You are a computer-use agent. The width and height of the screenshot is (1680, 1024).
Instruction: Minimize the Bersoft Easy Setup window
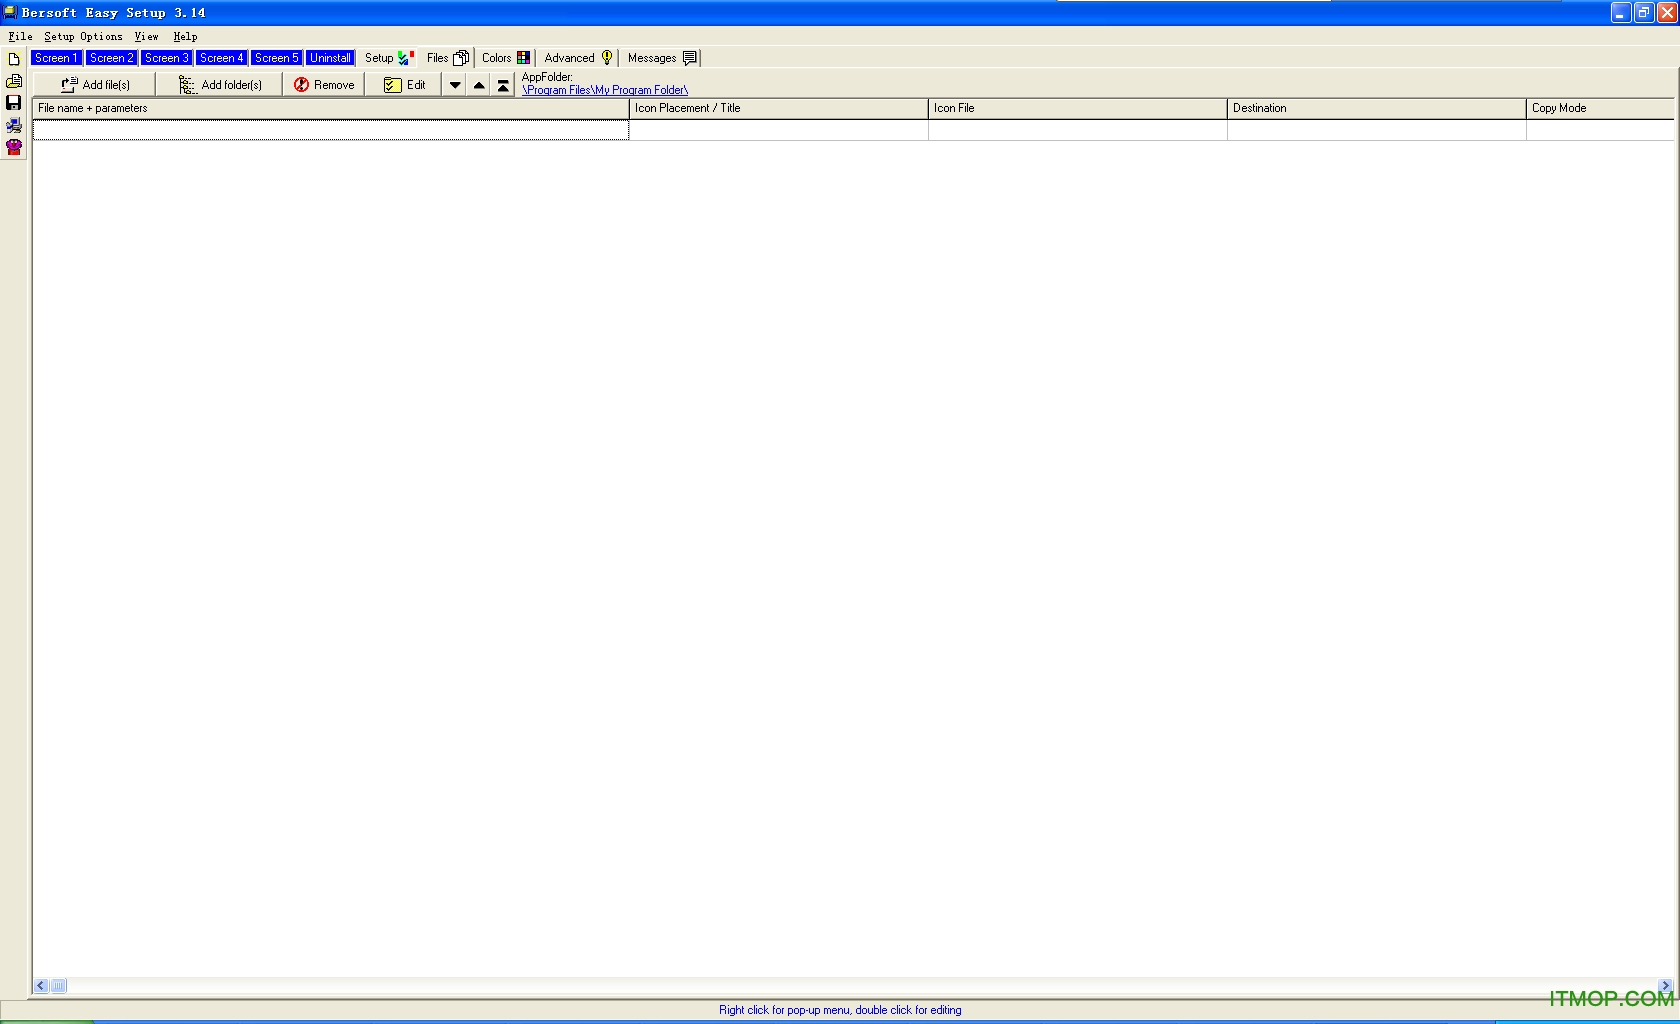(x=1621, y=13)
